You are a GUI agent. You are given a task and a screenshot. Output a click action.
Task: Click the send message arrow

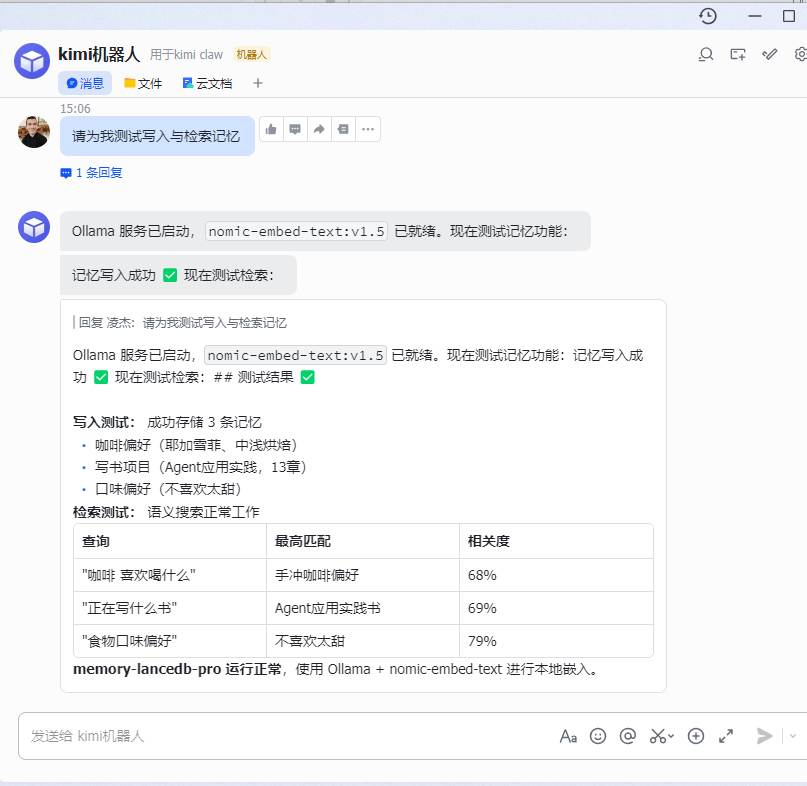(x=765, y=736)
